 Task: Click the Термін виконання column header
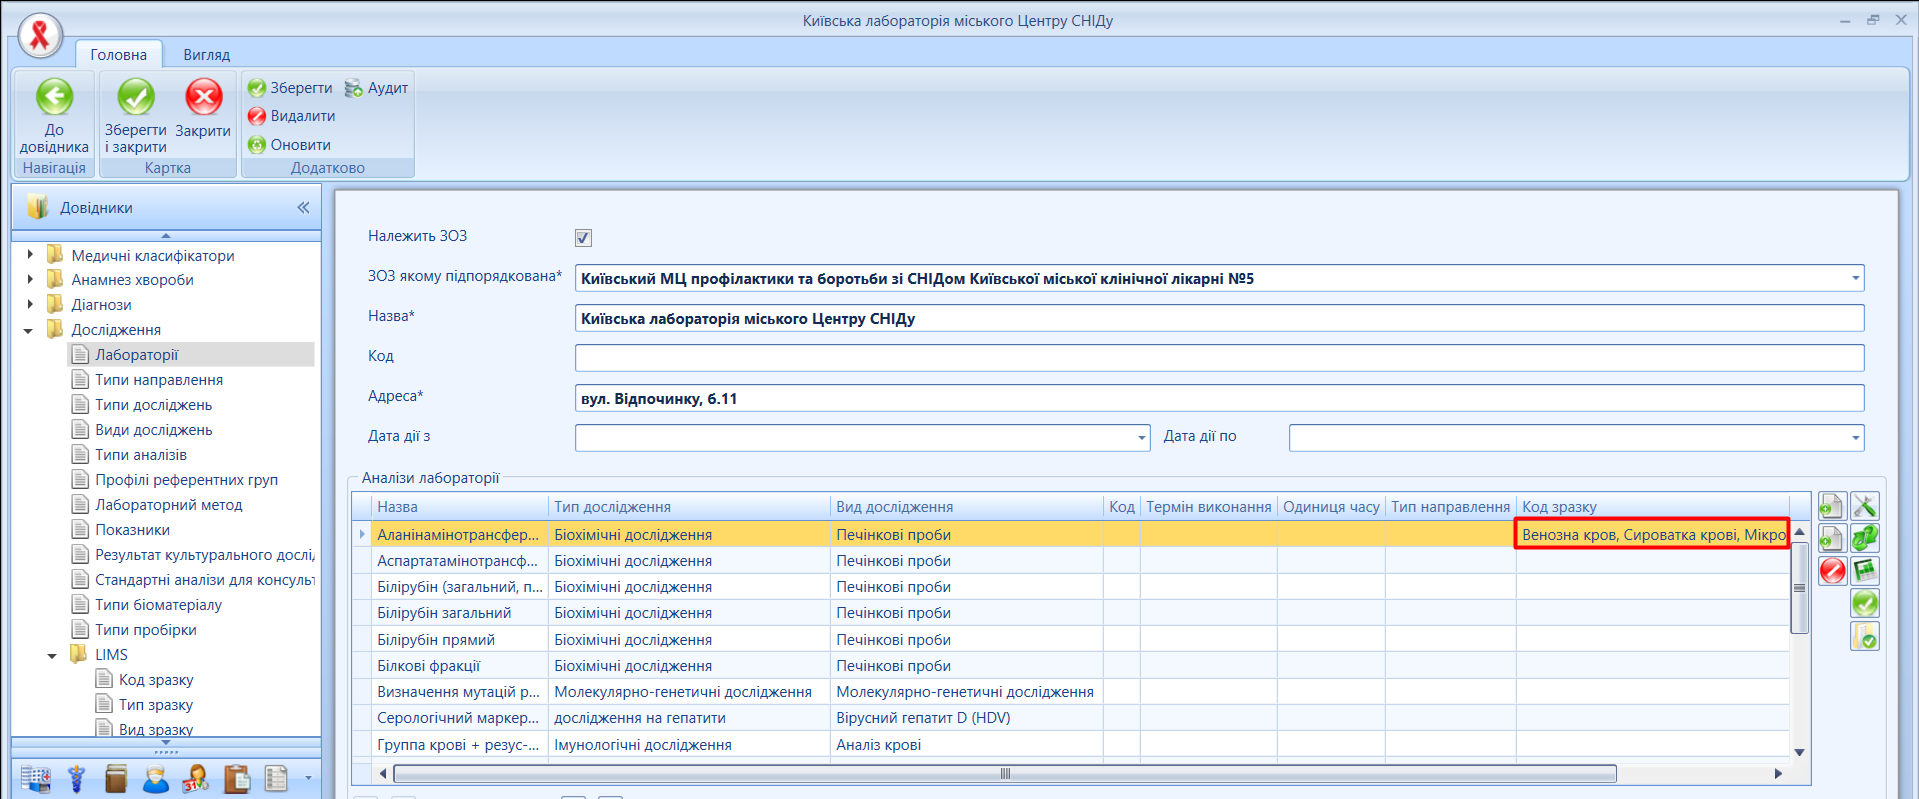point(1208,507)
